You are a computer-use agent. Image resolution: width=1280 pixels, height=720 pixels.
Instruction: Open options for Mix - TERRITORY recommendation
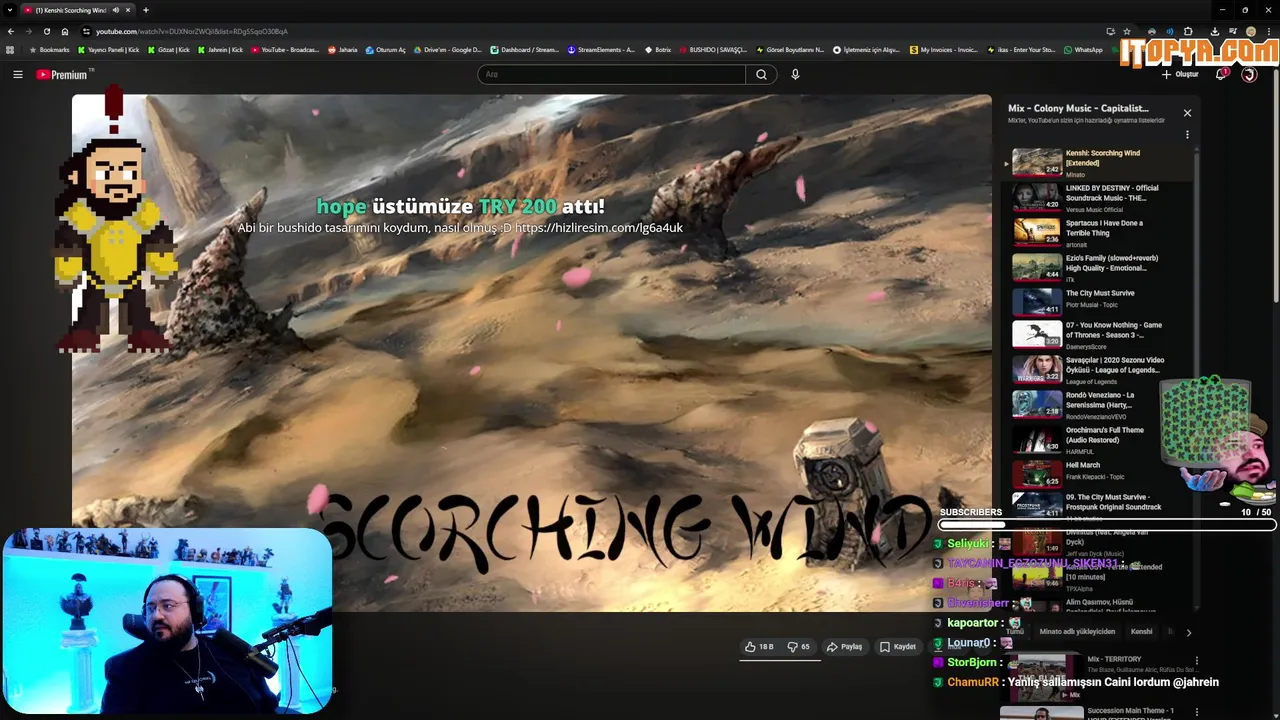[x=1196, y=660]
